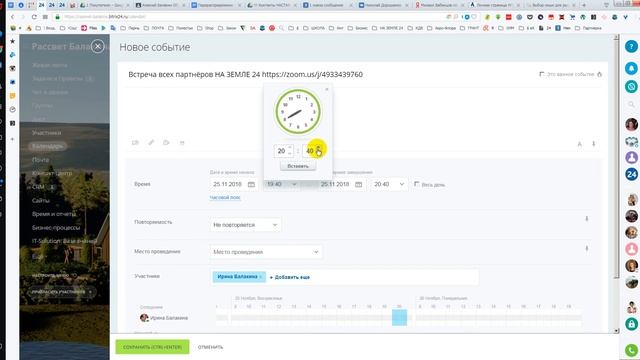Click 'Вставить' button in time picker
Image resolution: width=640 pixels, height=360 pixels.
click(298, 166)
